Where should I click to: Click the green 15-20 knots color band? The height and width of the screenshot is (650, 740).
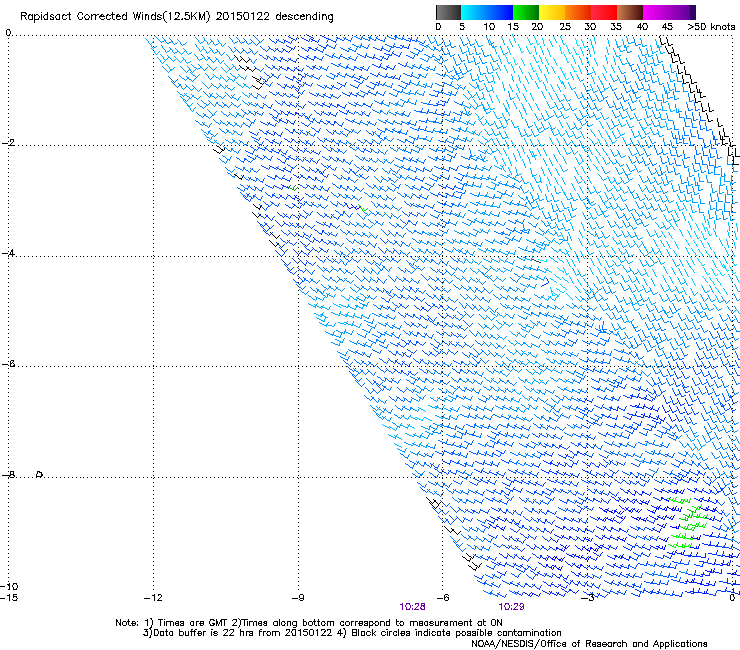click(526, 12)
